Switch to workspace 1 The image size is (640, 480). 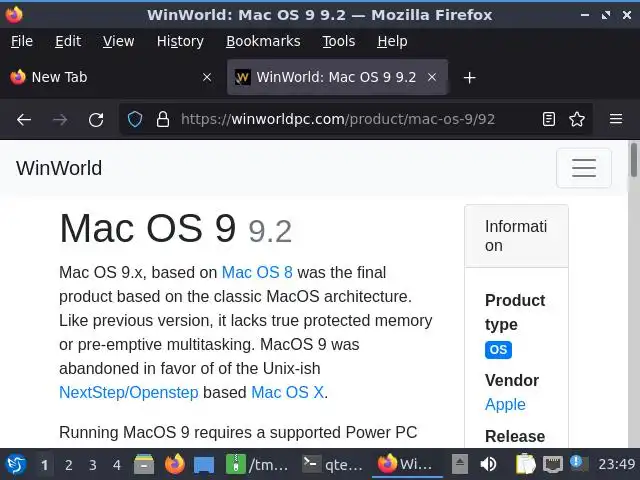tap(44, 464)
